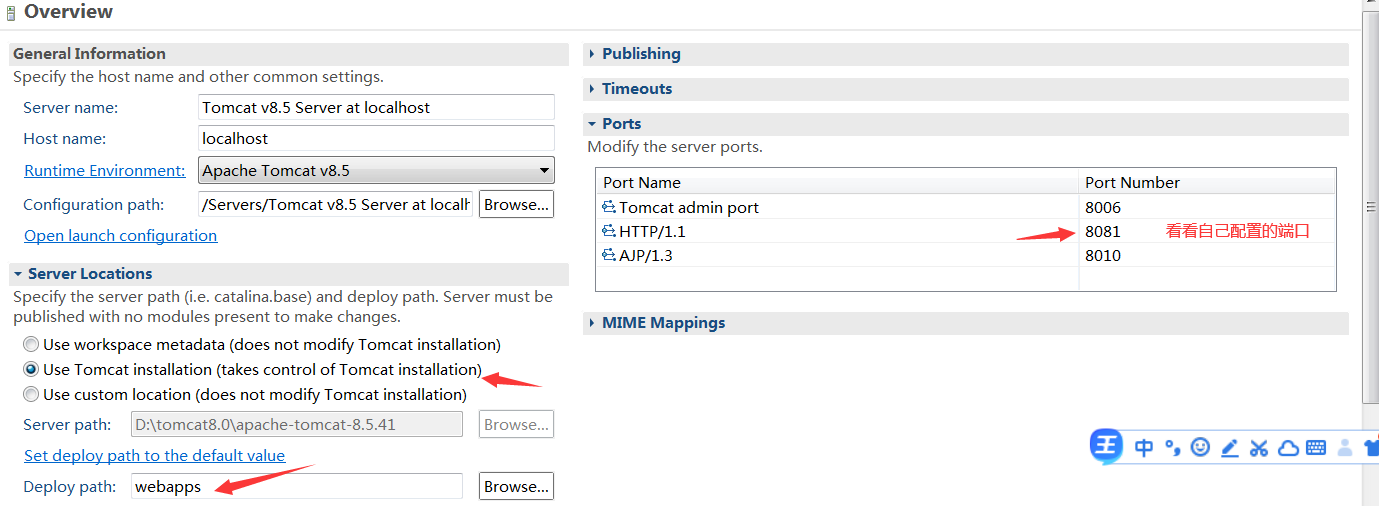Open the skin shirt icon in IME bar

click(x=1371, y=448)
